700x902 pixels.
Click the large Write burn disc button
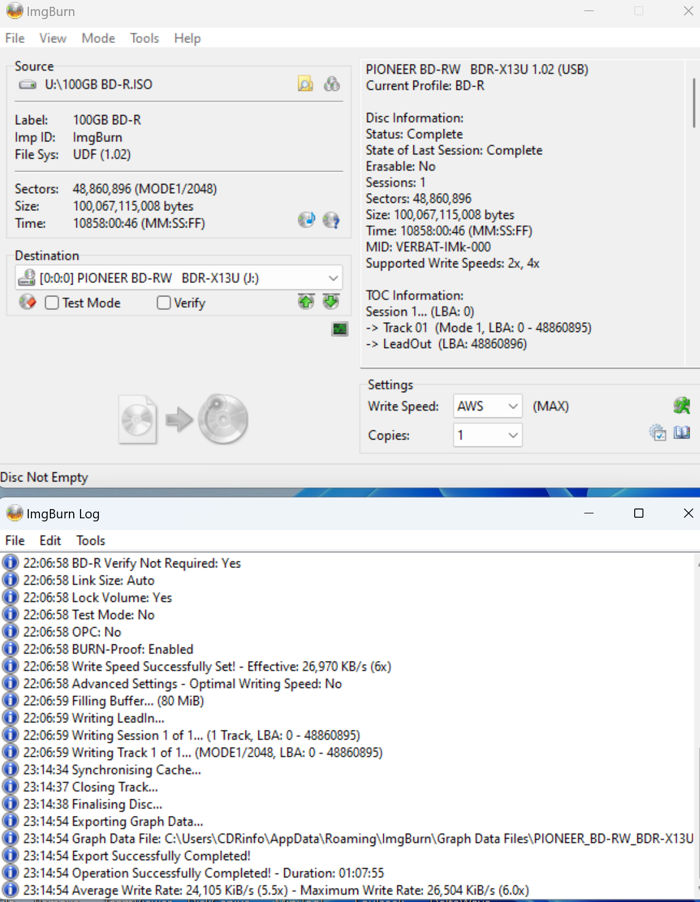click(x=223, y=419)
